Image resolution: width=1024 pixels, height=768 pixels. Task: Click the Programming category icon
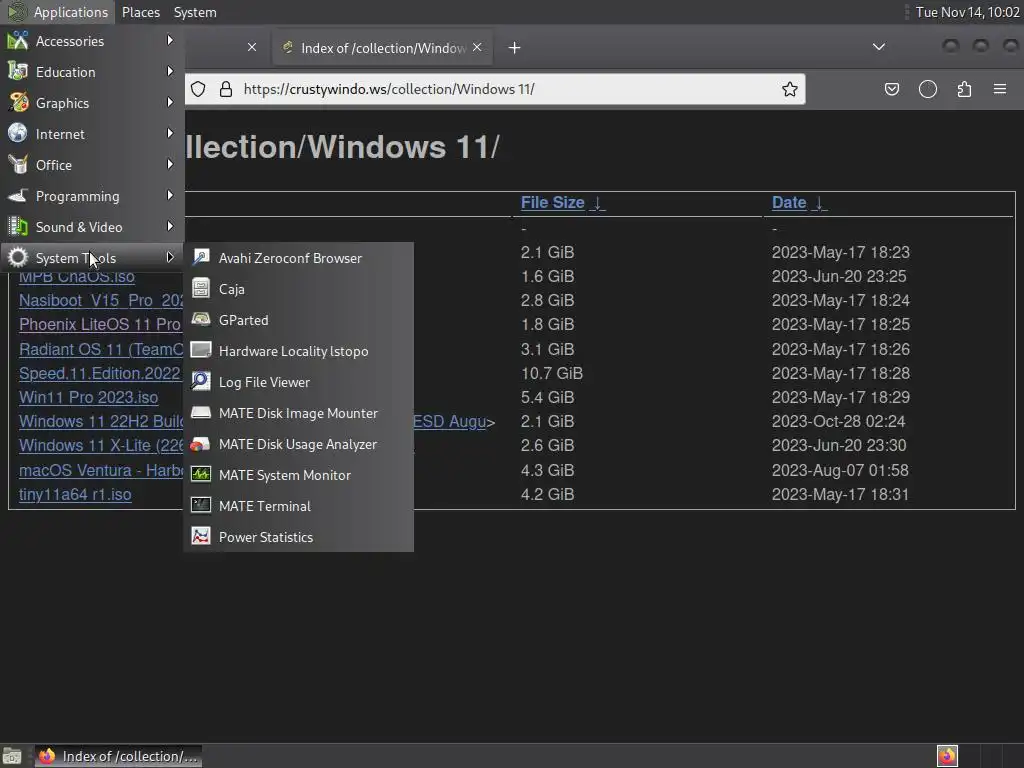(x=18, y=195)
